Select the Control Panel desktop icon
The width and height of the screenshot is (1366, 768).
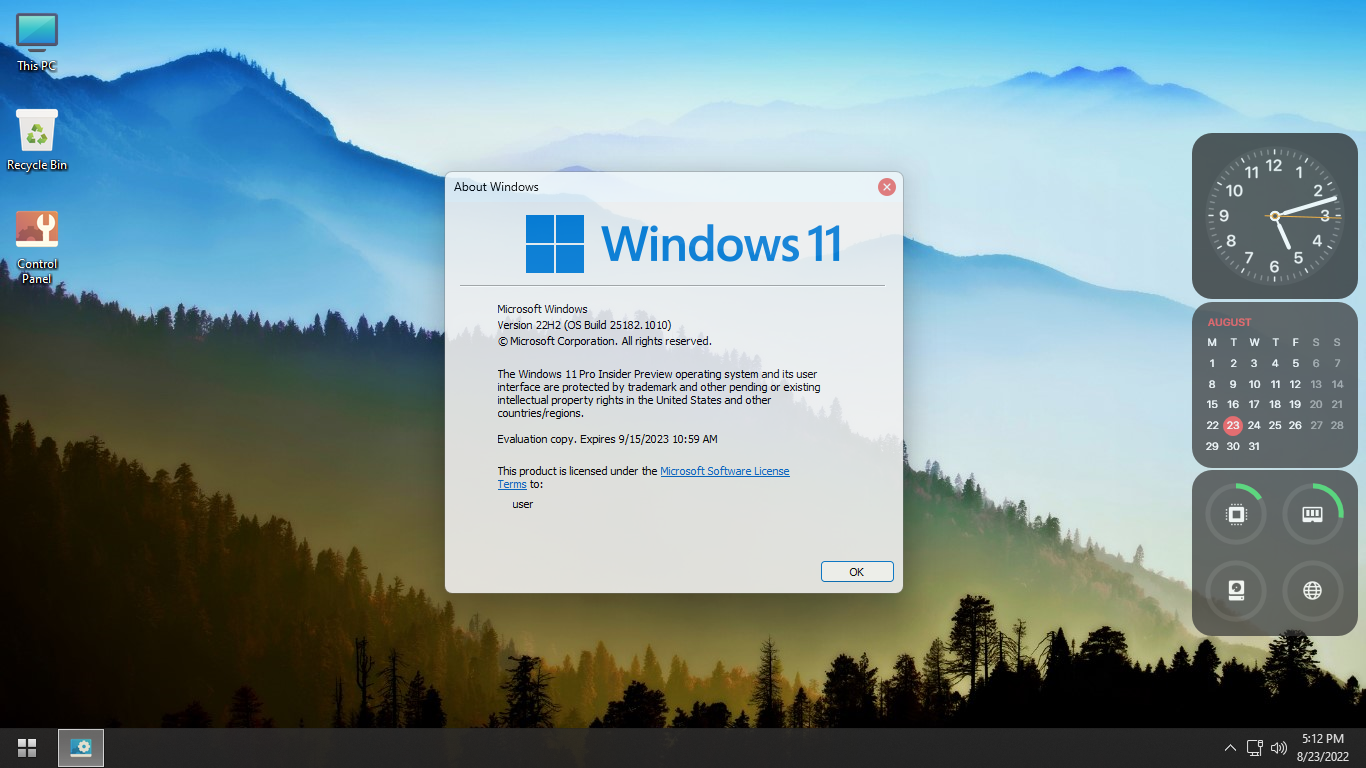tap(37, 247)
